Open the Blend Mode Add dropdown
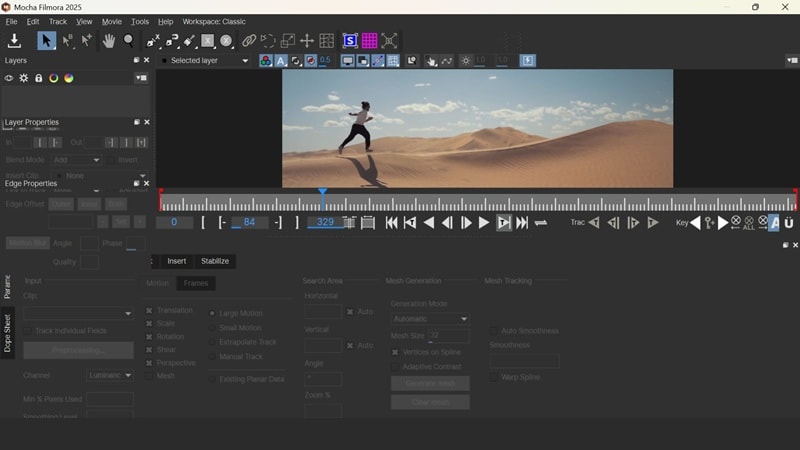This screenshot has width=800, height=450. click(x=76, y=160)
